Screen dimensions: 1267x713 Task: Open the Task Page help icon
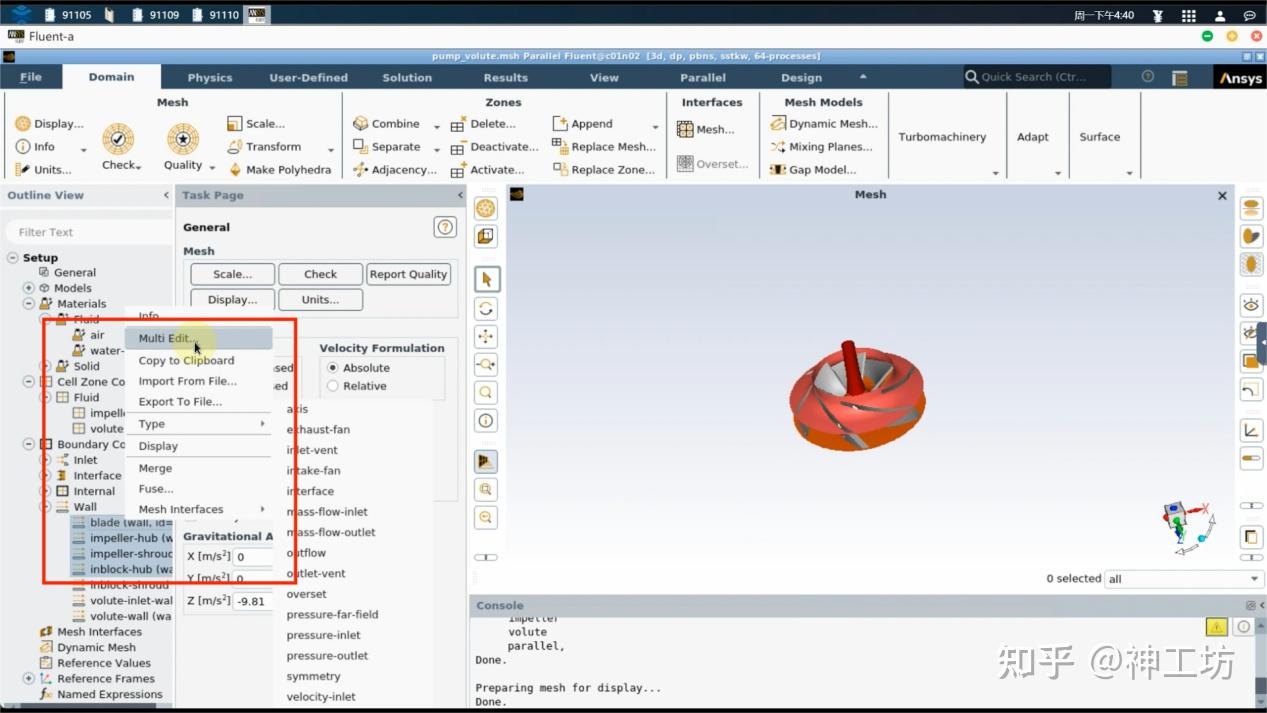[445, 228]
